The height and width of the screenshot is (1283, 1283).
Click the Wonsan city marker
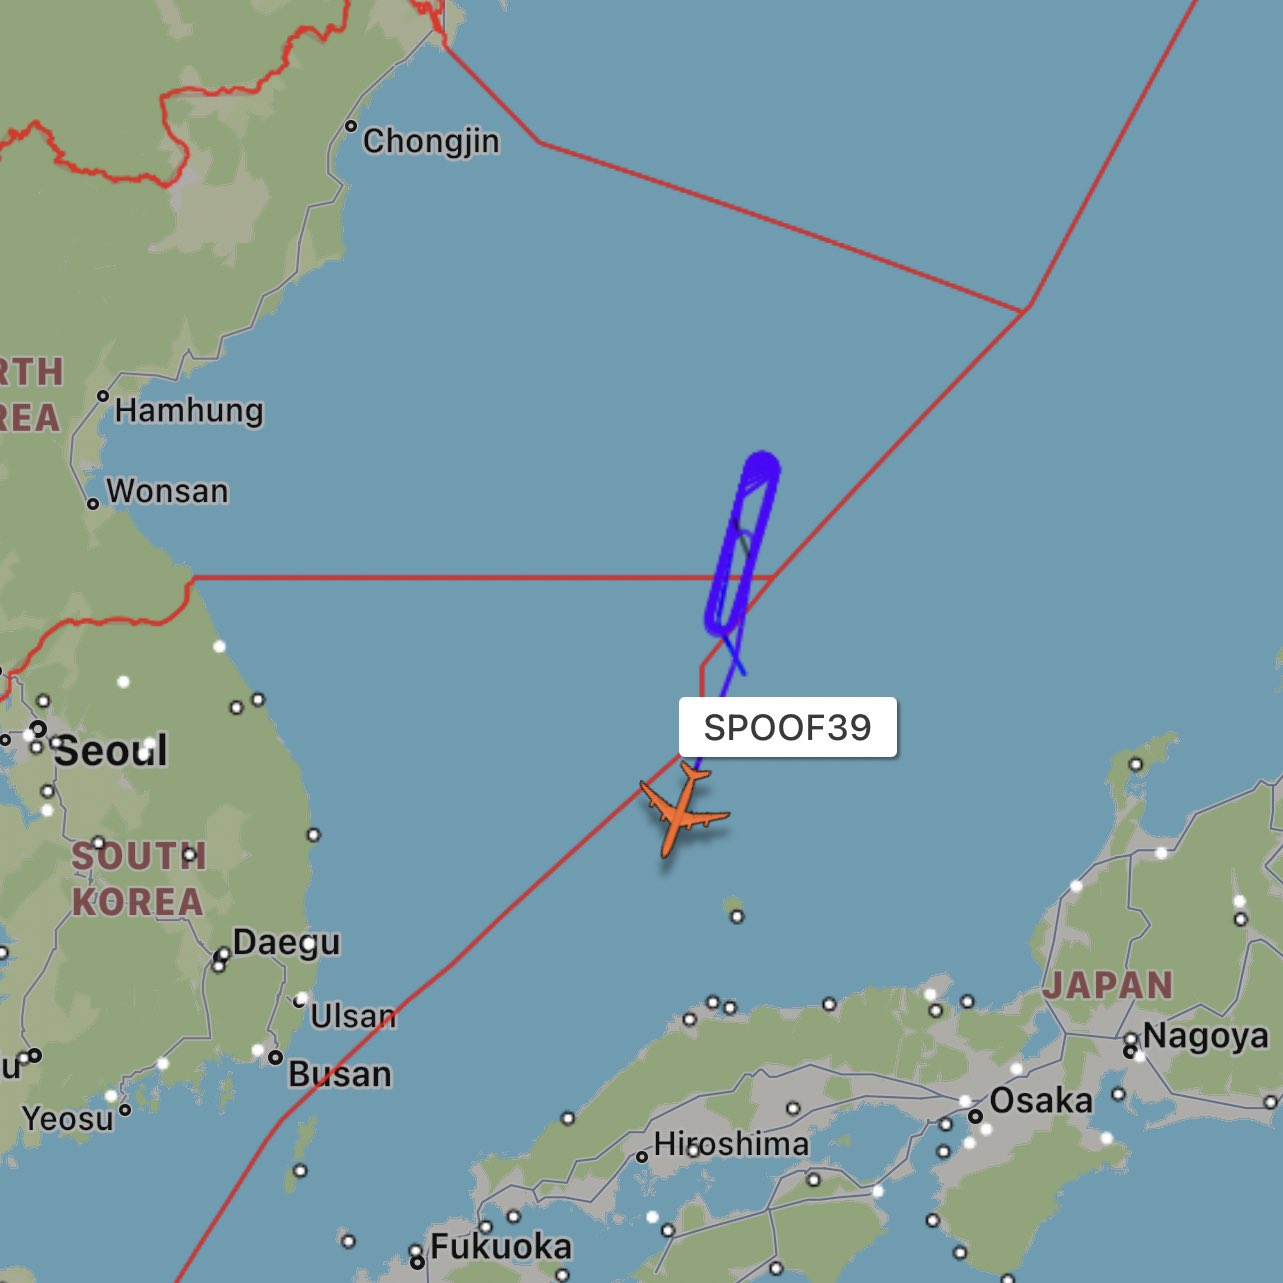93,503
